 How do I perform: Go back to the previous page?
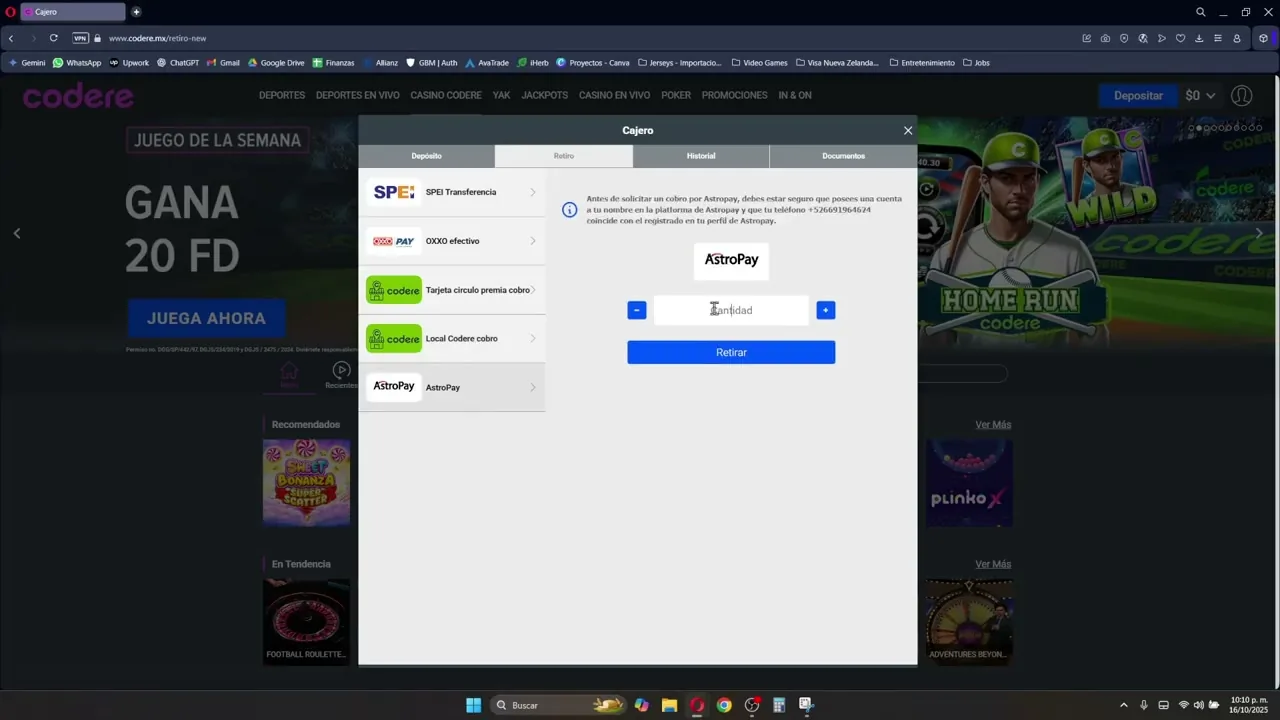pyautogui.click(x=11, y=38)
